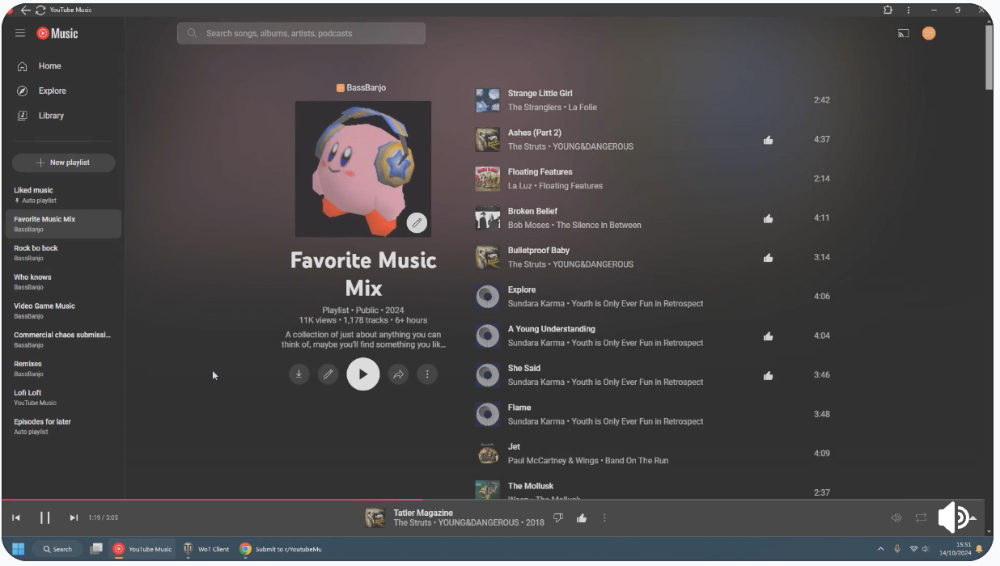
Task: Open the notification bell in taskbar
Action: [x=980, y=549]
